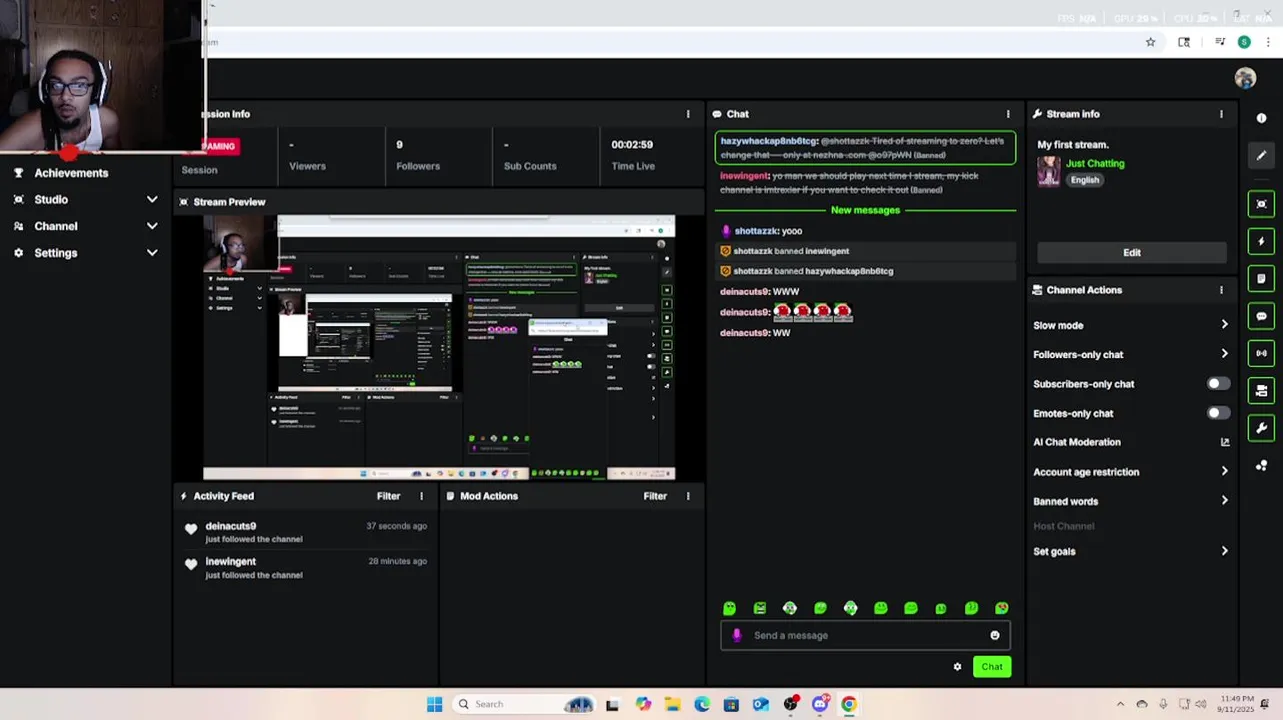Screen dimensions: 1283x720
Task: Open the Session info panel kebab menu
Action: pyautogui.click(x=687, y=114)
